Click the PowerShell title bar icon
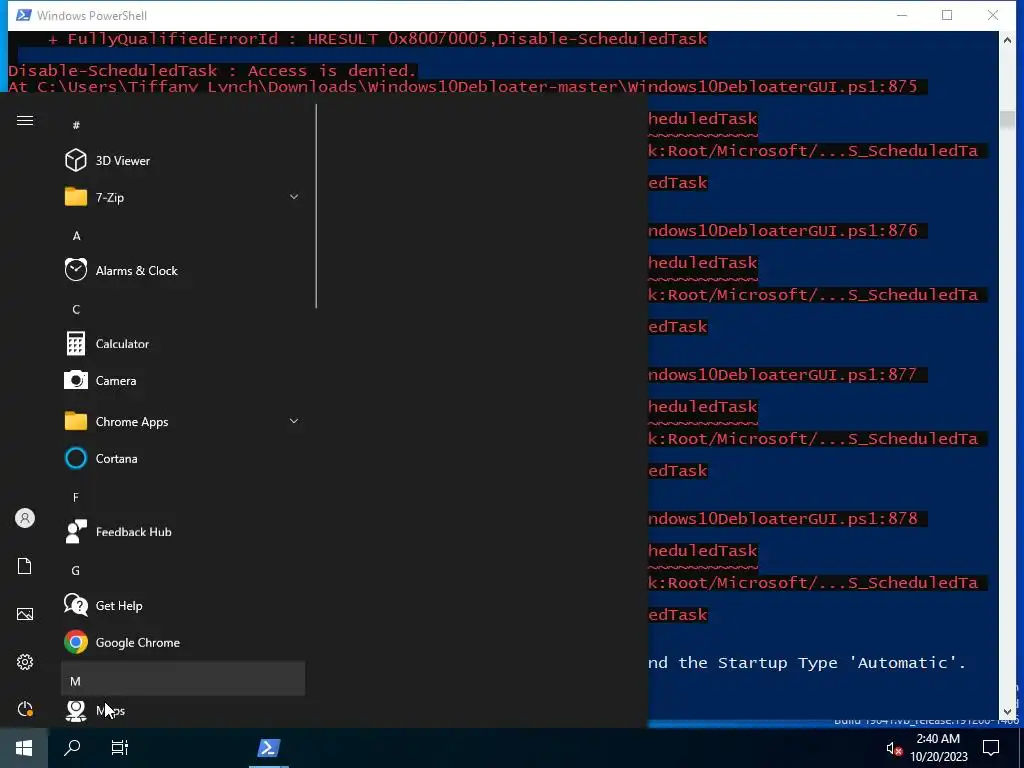 coord(24,15)
